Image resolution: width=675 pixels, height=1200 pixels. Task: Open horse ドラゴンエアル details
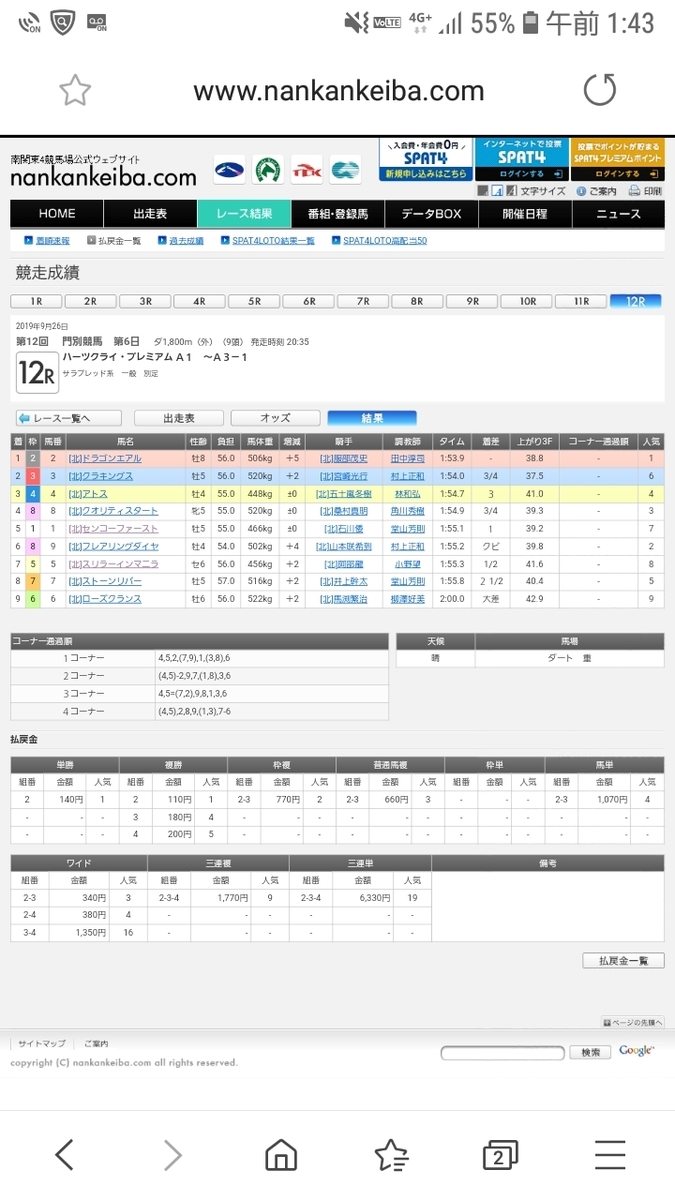(105, 458)
